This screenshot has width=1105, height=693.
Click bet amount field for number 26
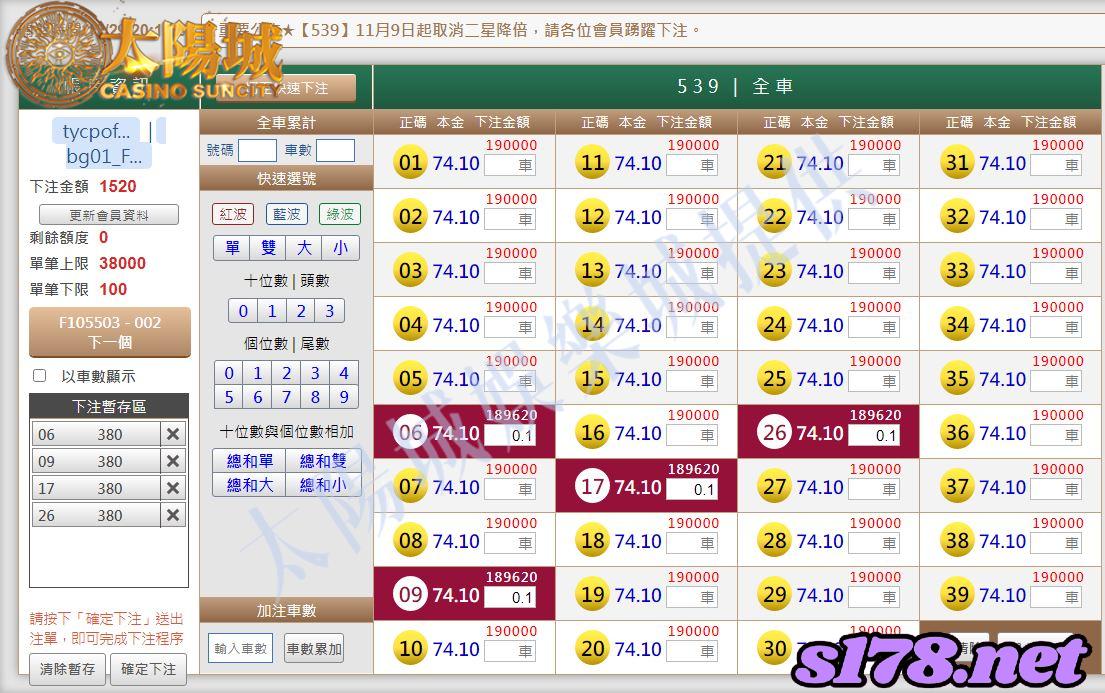[x=874, y=435]
